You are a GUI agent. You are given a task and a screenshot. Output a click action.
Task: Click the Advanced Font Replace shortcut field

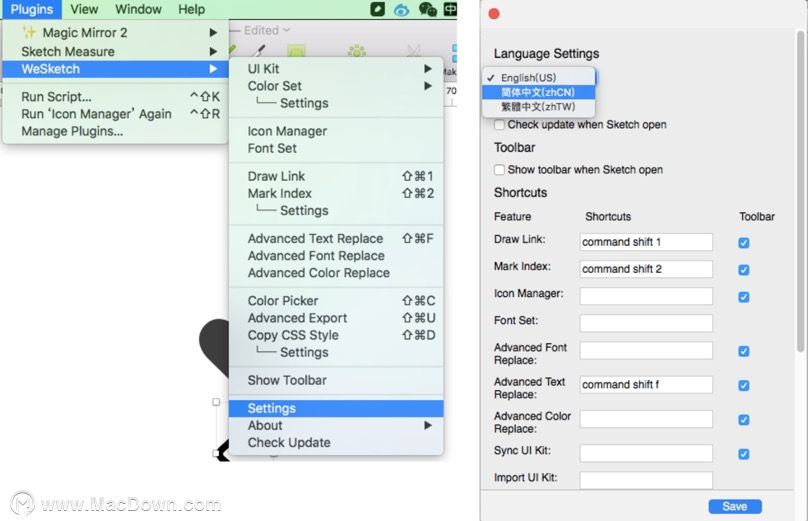tap(646, 350)
